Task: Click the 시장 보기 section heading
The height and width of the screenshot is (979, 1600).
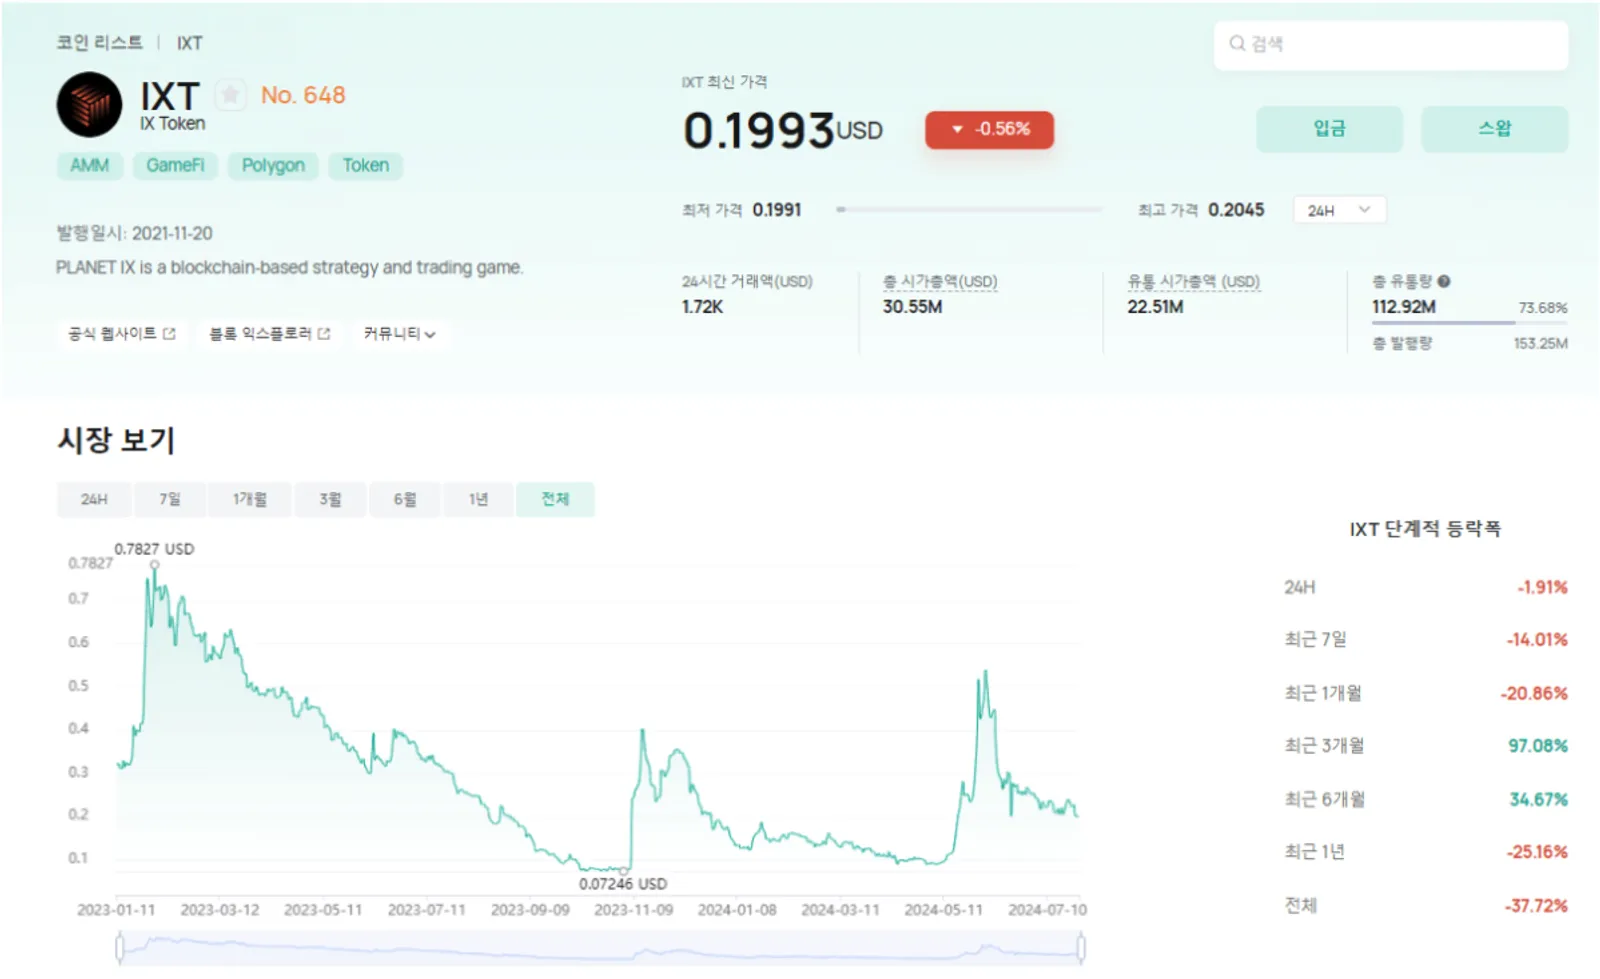Action: click(116, 440)
